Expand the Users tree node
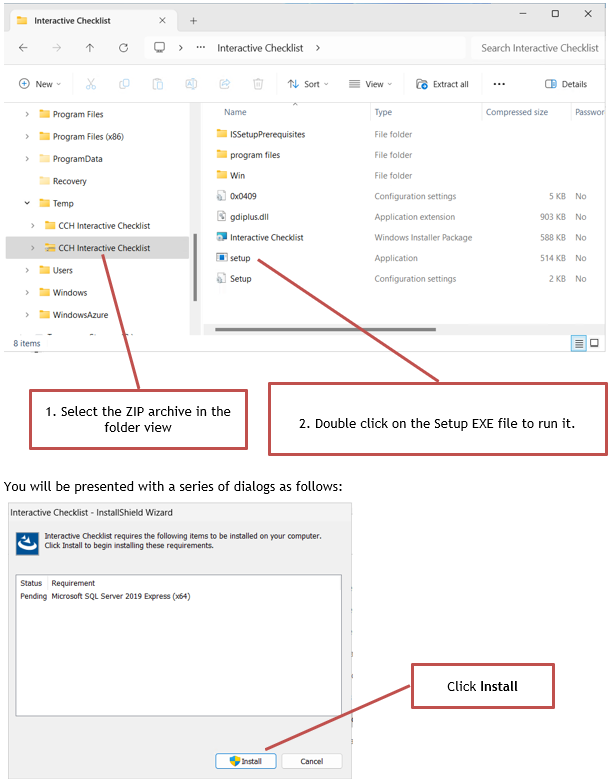This screenshot has width=615, height=779. point(27,270)
